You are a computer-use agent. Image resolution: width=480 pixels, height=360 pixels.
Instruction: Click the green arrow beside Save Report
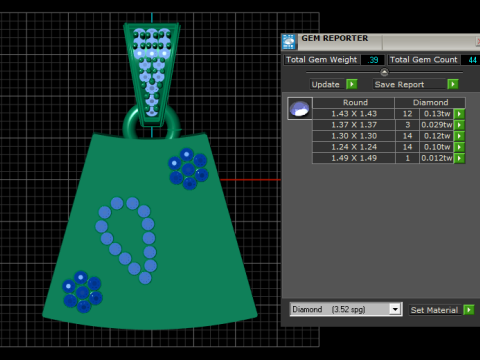(453, 84)
